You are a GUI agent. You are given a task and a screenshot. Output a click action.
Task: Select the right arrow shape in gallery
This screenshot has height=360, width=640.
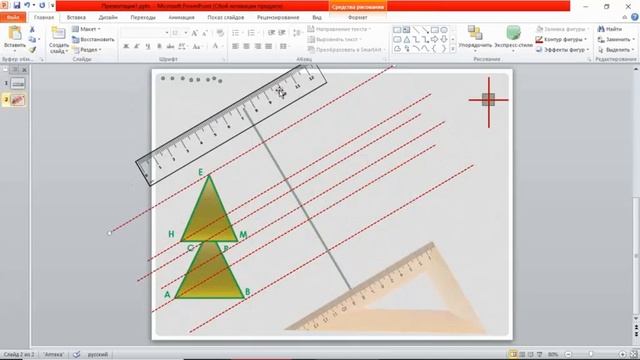(x=435, y=40)
